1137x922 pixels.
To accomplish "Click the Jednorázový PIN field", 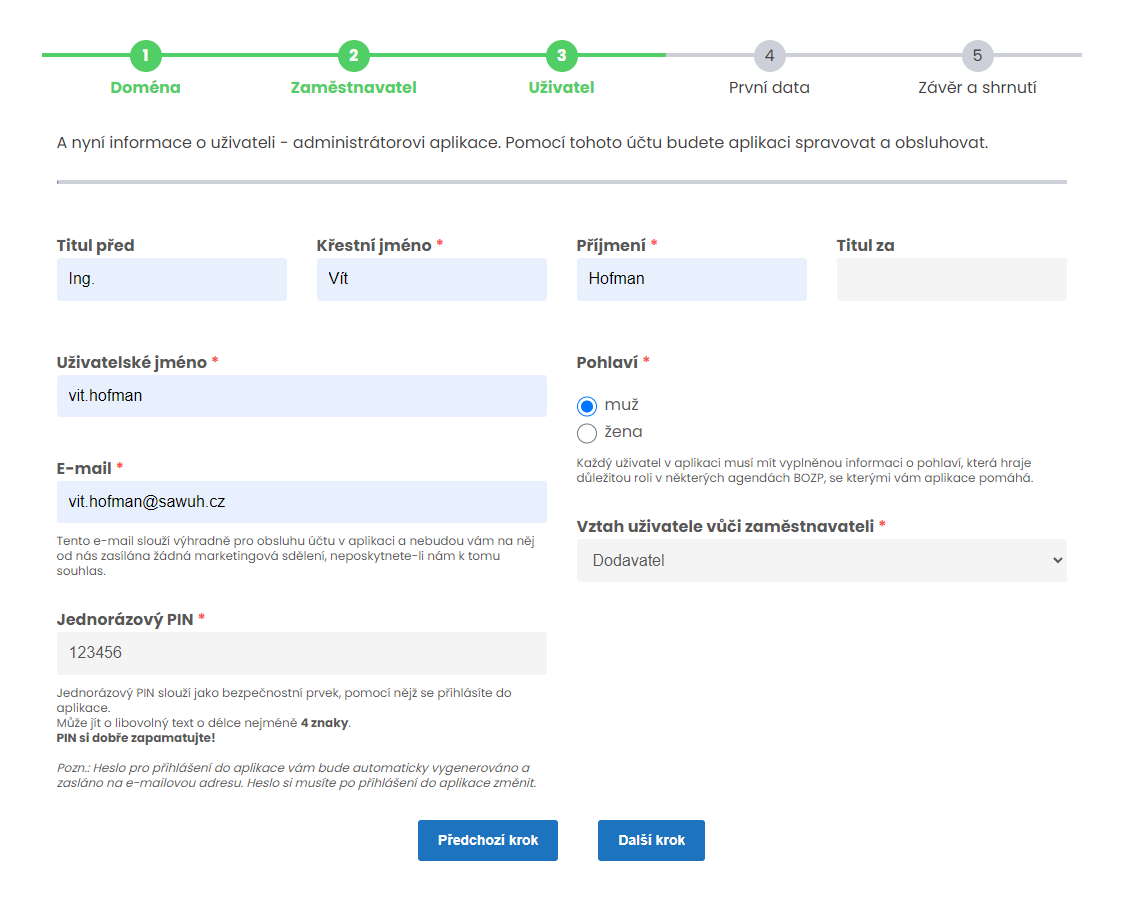I will coord(301,653).
